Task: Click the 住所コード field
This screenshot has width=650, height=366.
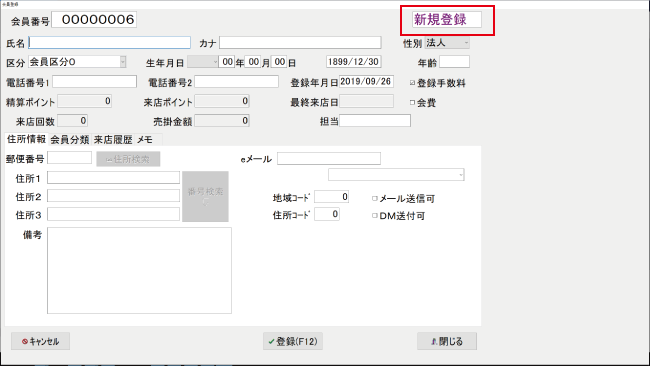Action: point(327,214)
